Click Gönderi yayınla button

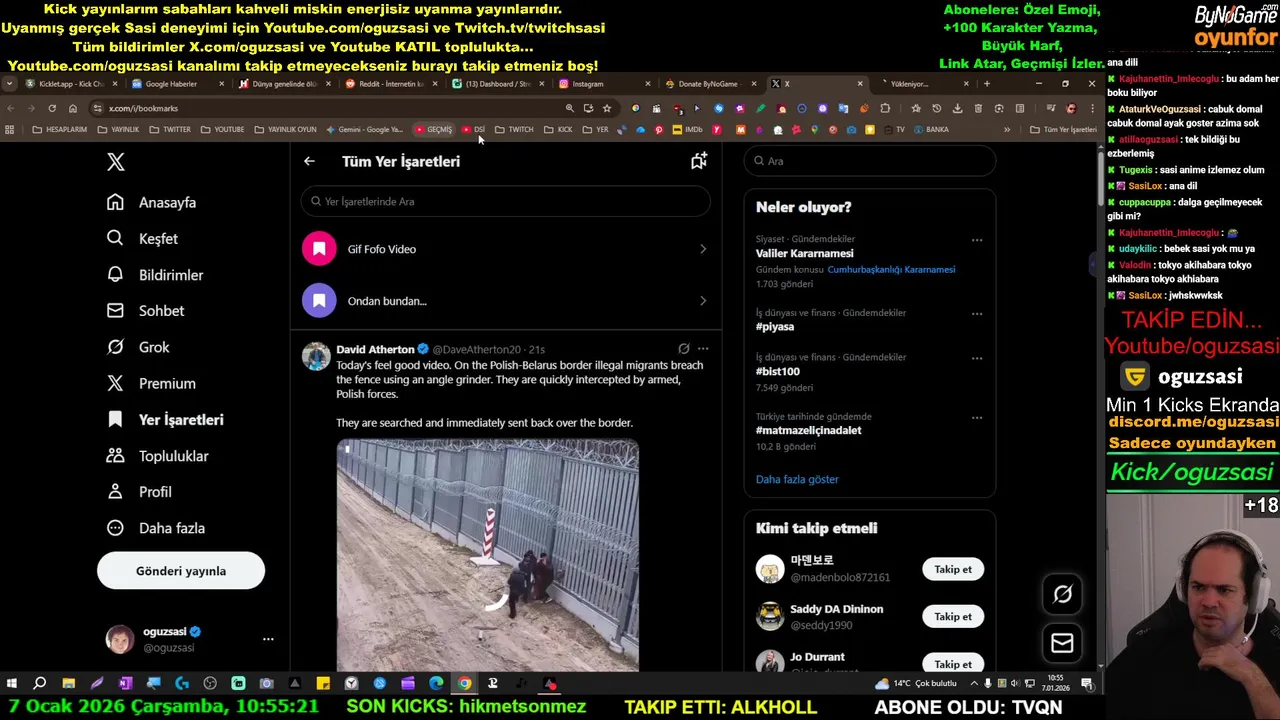click(x=181, y=571)
